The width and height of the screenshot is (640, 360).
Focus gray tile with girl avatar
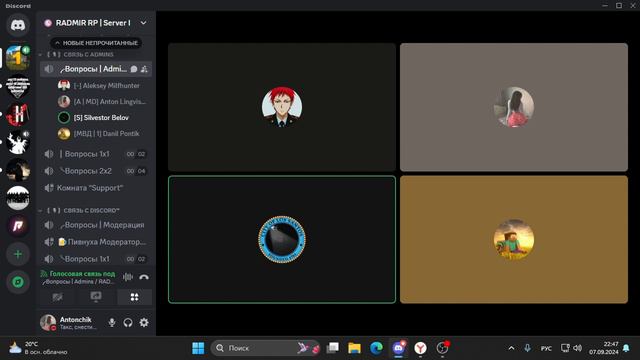pyautogui.click(x=514, y=107)
